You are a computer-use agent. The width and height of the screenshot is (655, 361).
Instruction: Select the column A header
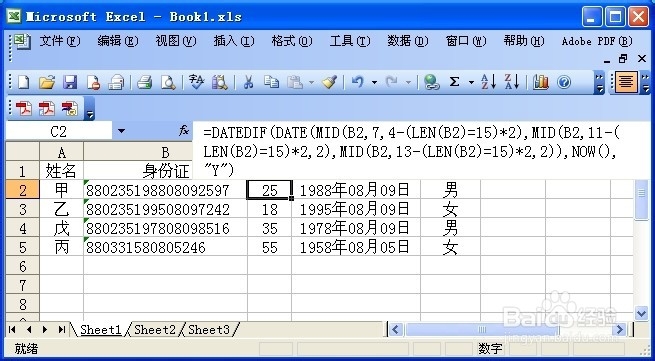click(61, 151)
